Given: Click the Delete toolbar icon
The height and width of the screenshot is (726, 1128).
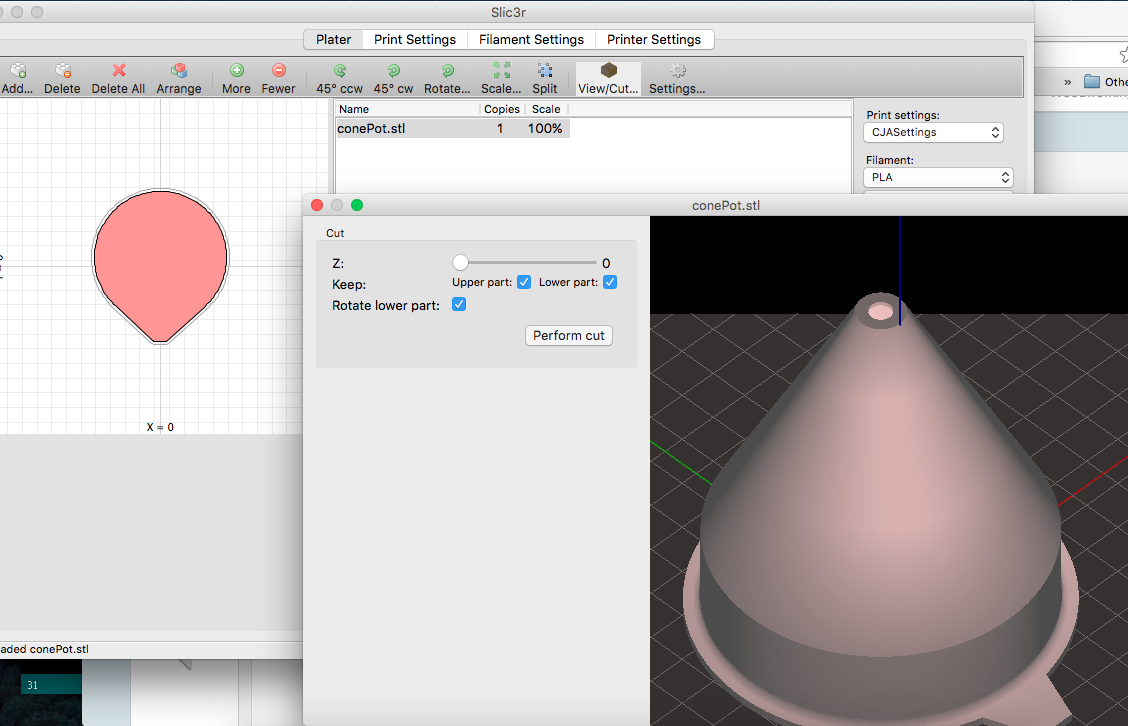Looking at the screenshot, I should point(63,71).
